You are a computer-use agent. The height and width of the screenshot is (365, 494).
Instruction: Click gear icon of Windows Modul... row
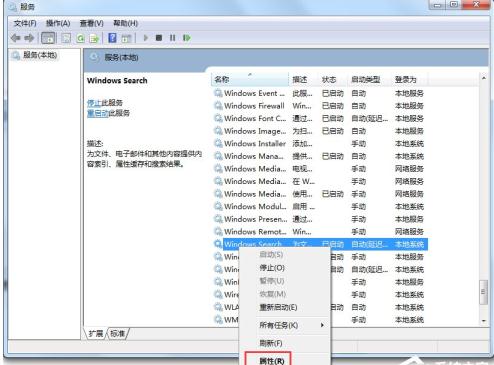coord(218,206)
